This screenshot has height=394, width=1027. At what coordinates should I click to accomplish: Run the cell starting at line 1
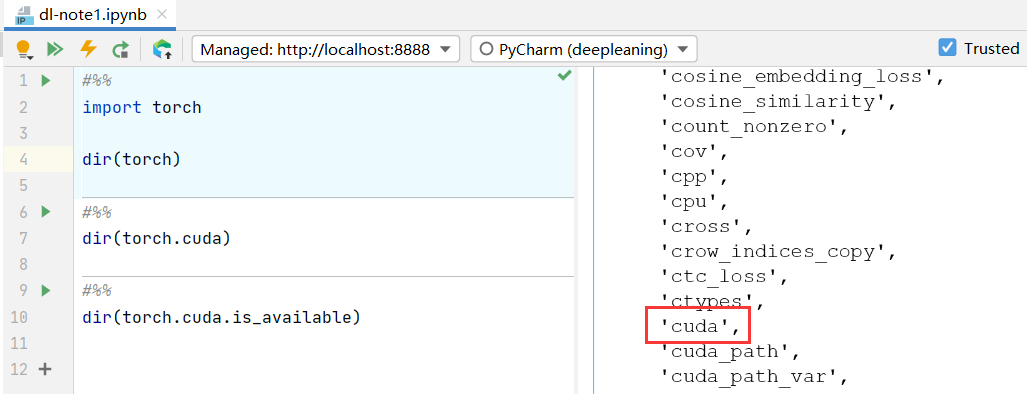point(45,81)
